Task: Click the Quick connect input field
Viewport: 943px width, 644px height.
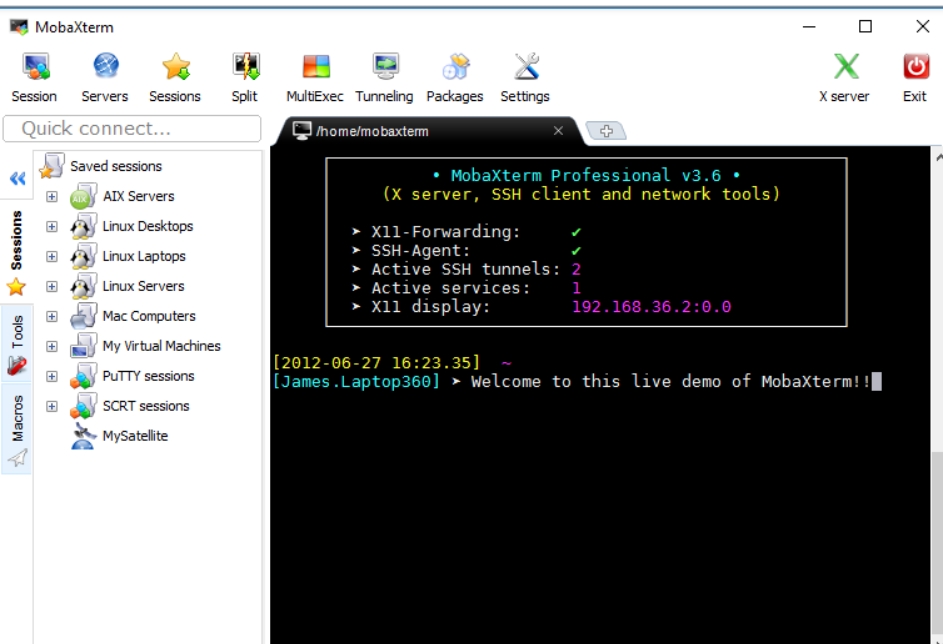Action: tap(132, 129)
